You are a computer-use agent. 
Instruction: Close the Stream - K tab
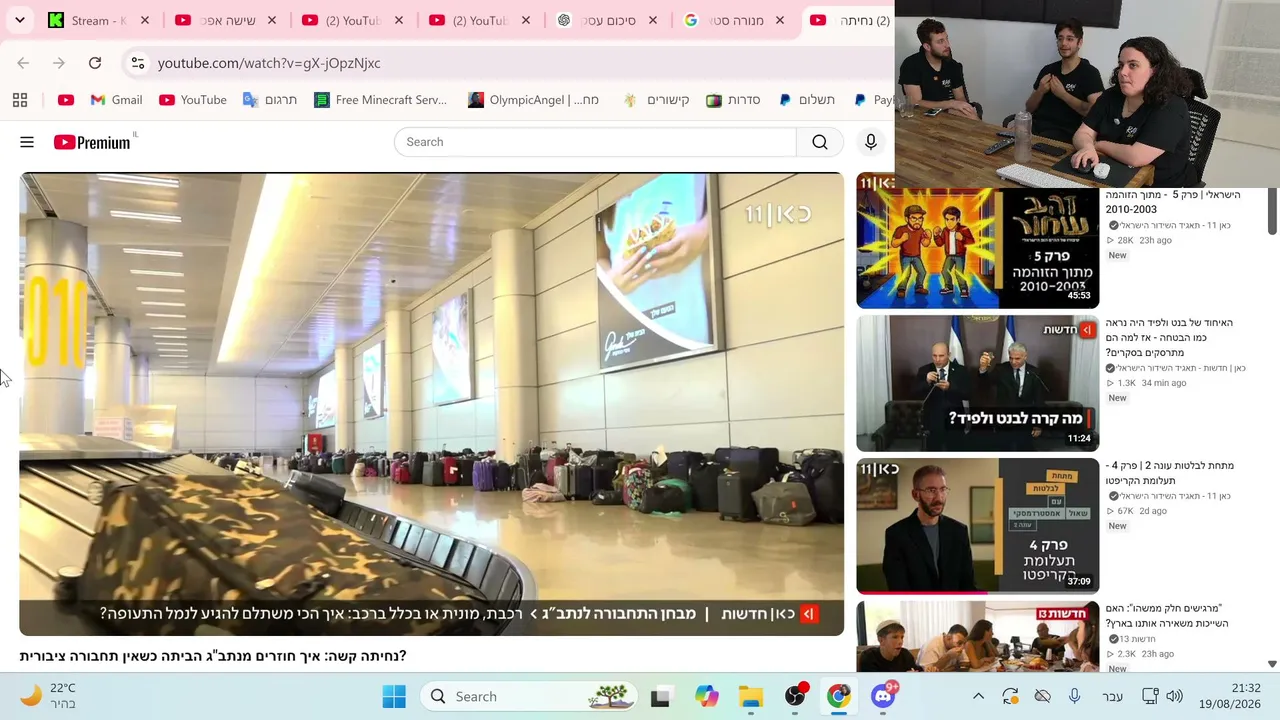[x=145, y=20]
